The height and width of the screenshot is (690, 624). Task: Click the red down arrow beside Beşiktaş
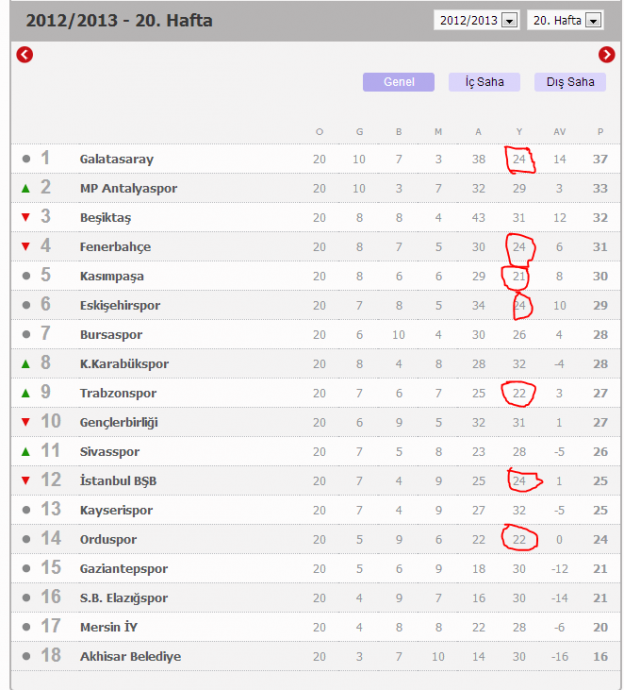pyautogui.click(x=25, y=217)
